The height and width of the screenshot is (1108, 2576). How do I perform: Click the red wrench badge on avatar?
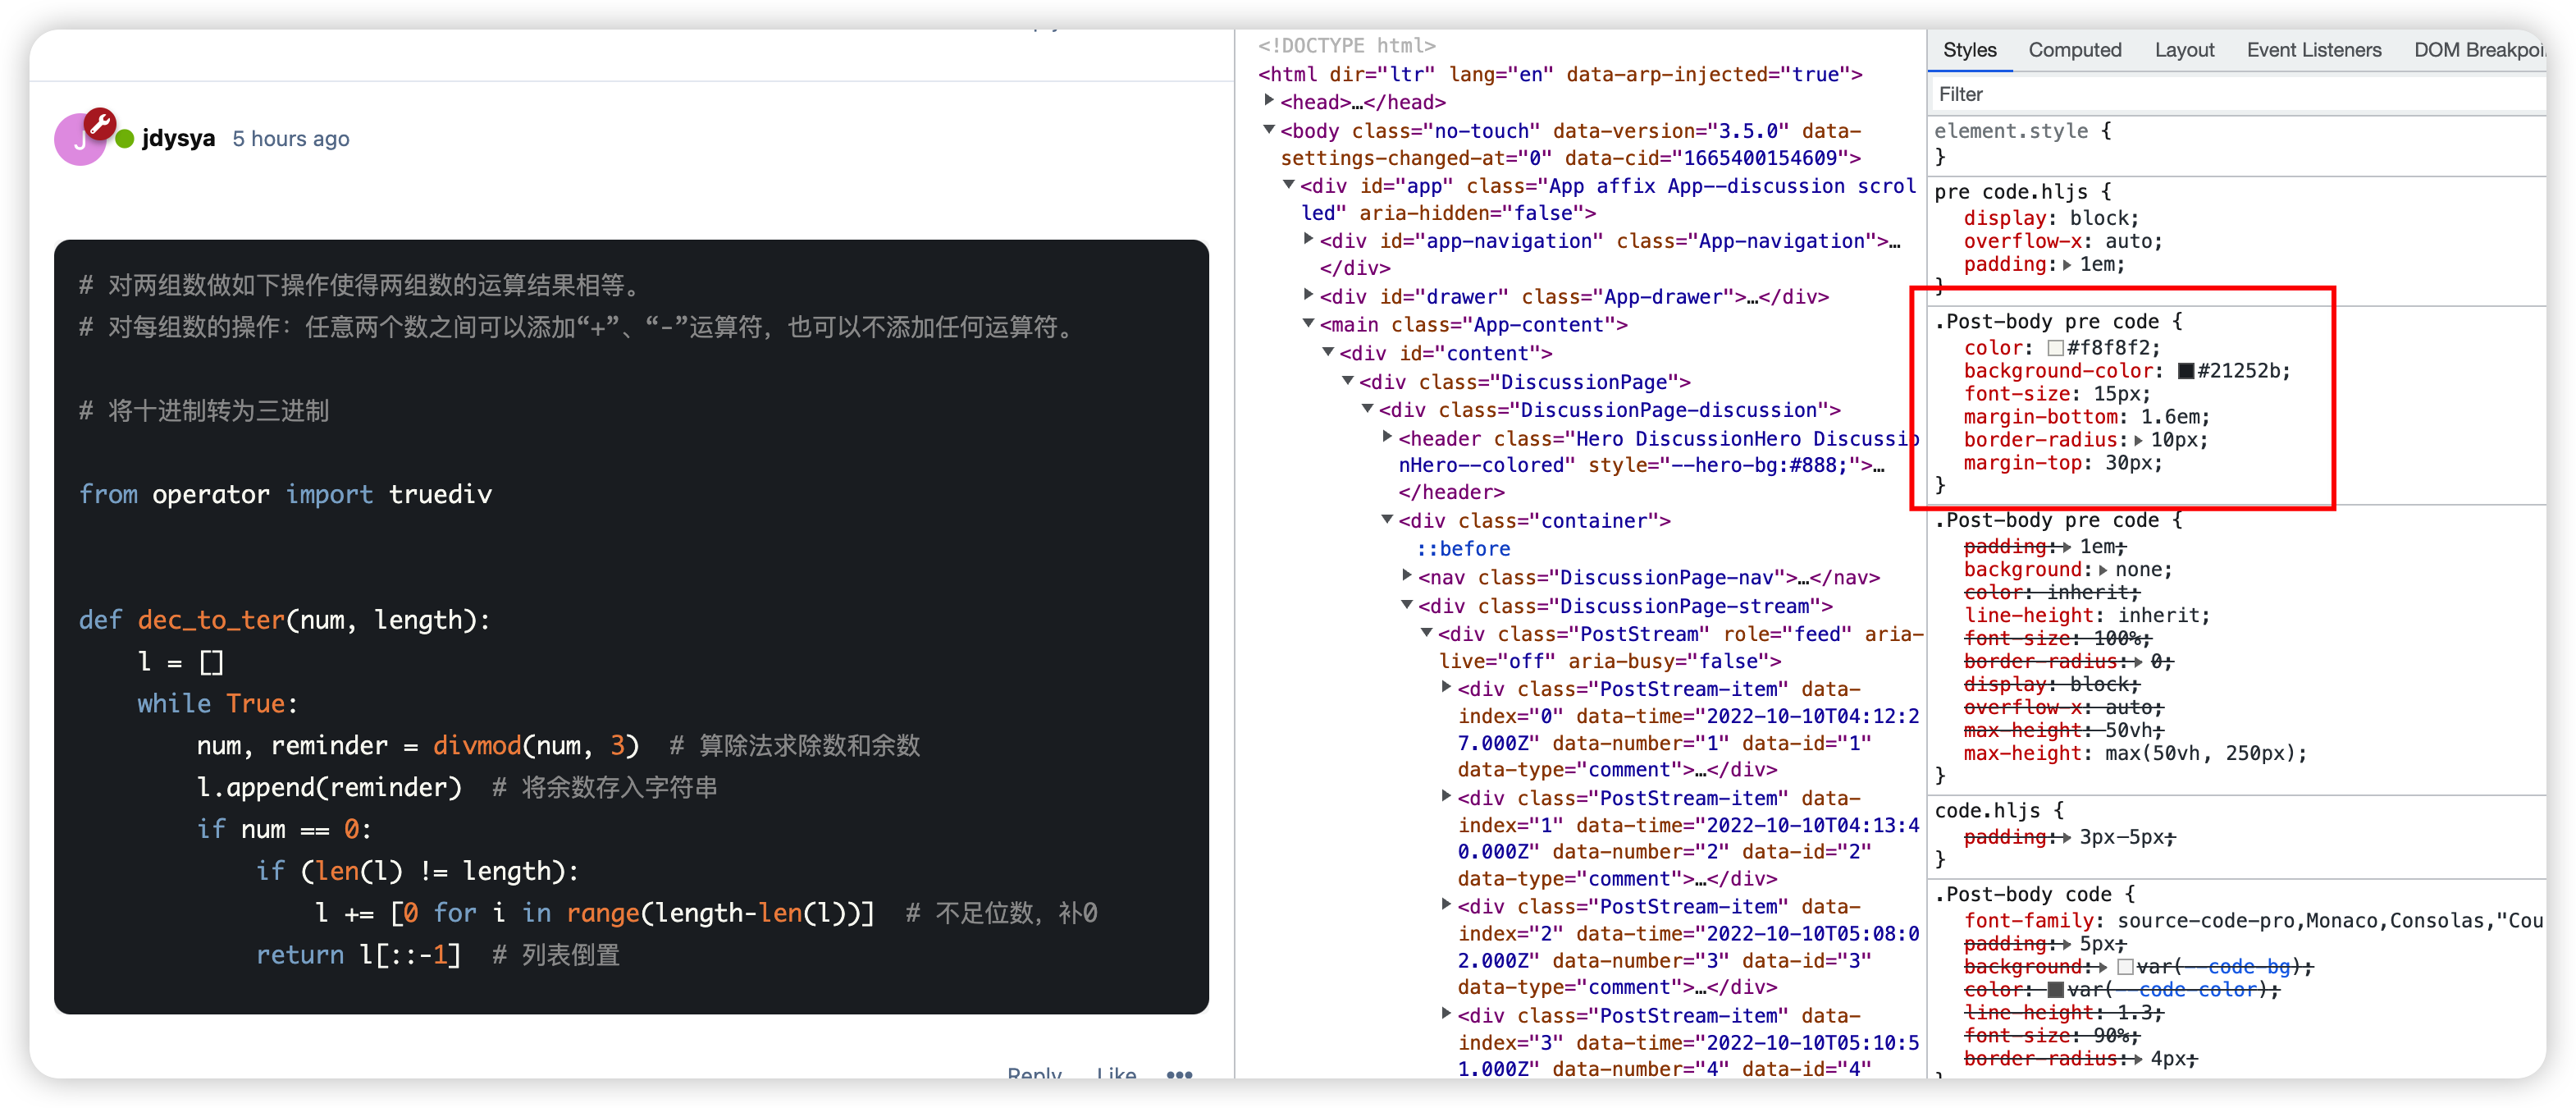click(x=99, y=124)
